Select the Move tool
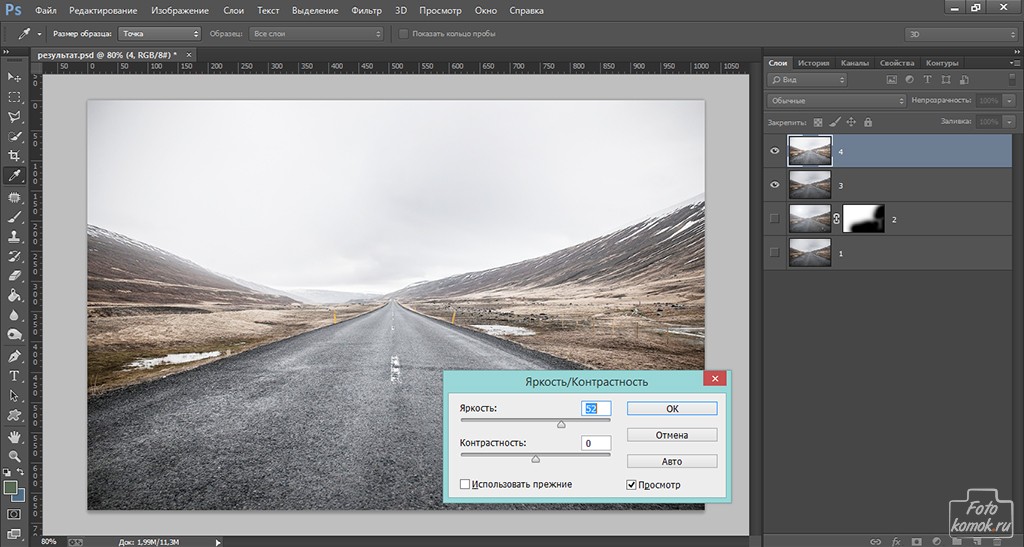The image size is (1024, 547). click(14, 77)
